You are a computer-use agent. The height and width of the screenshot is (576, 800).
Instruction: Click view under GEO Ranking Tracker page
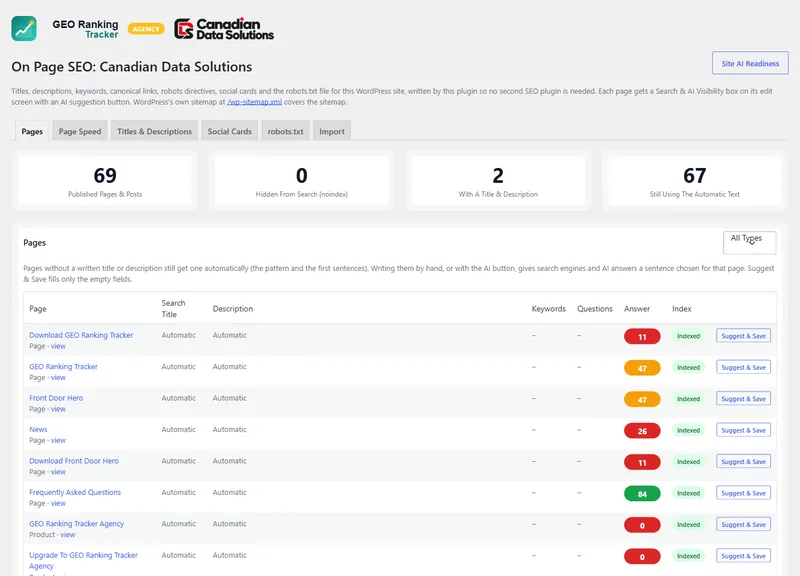[58, 378]
